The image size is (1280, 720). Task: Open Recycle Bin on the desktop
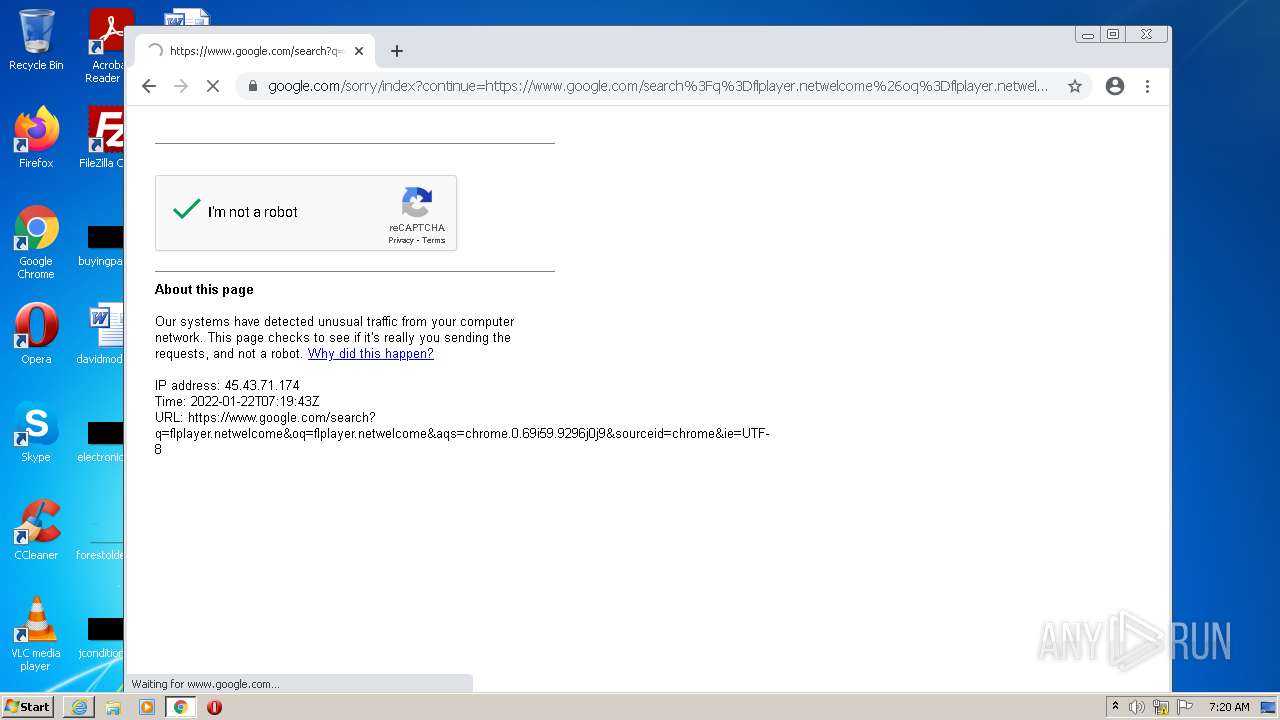tap(36, 40)
